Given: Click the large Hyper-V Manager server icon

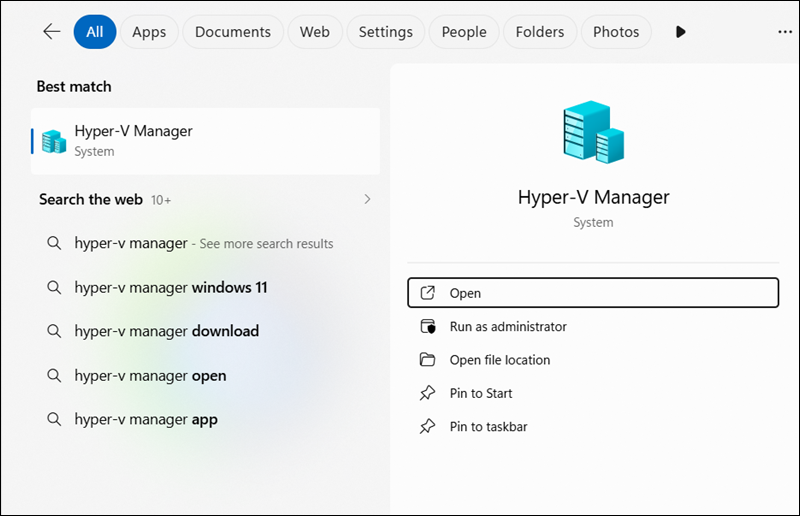Looking at the screenshot, I should pos(593,132).
